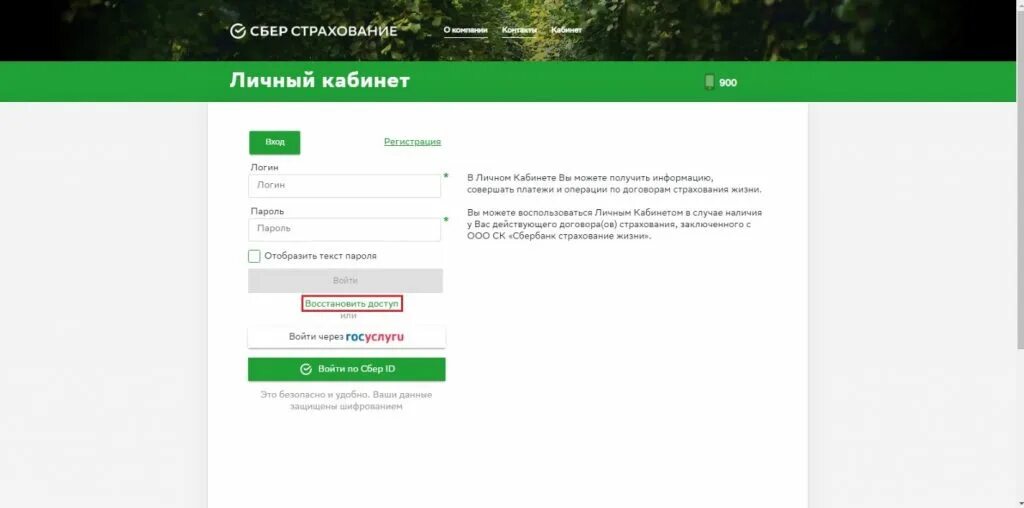The width and height of the screenshot is (1024, 508).
Task: Click the Отобразить текст пароля label text
Action: coord(320,256)
